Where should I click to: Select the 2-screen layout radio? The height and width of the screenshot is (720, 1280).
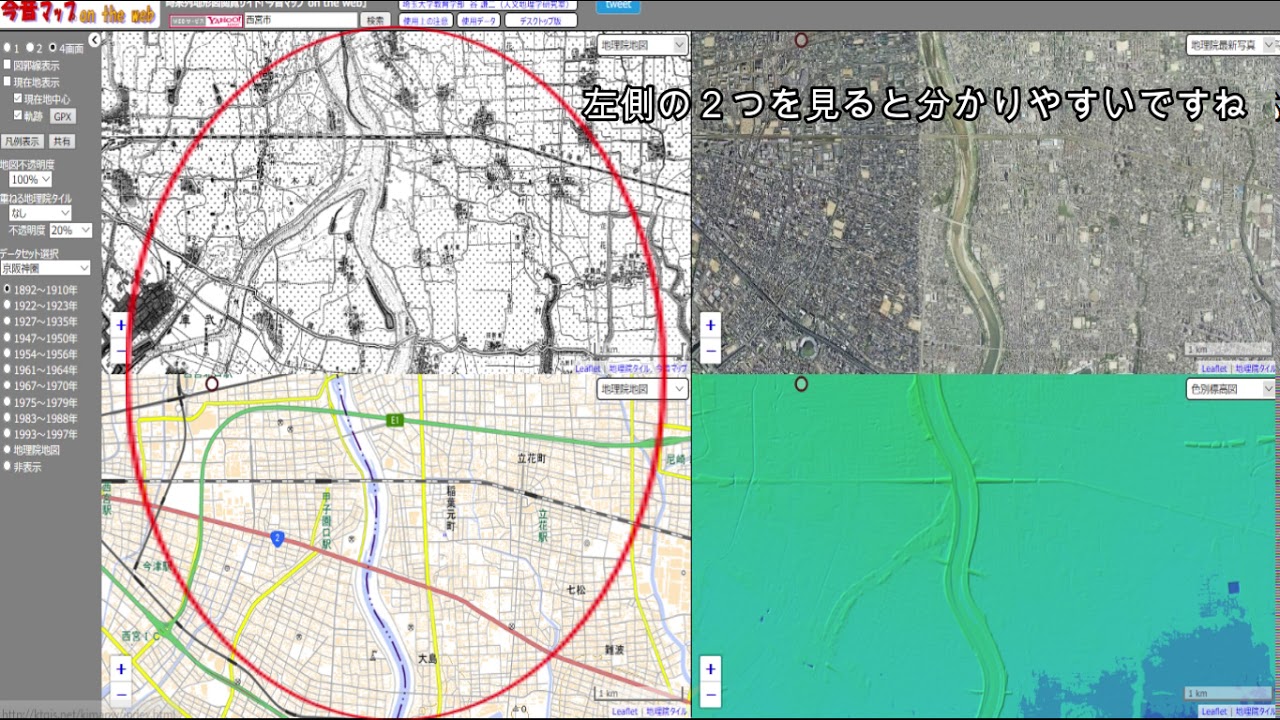pos(30,48)
